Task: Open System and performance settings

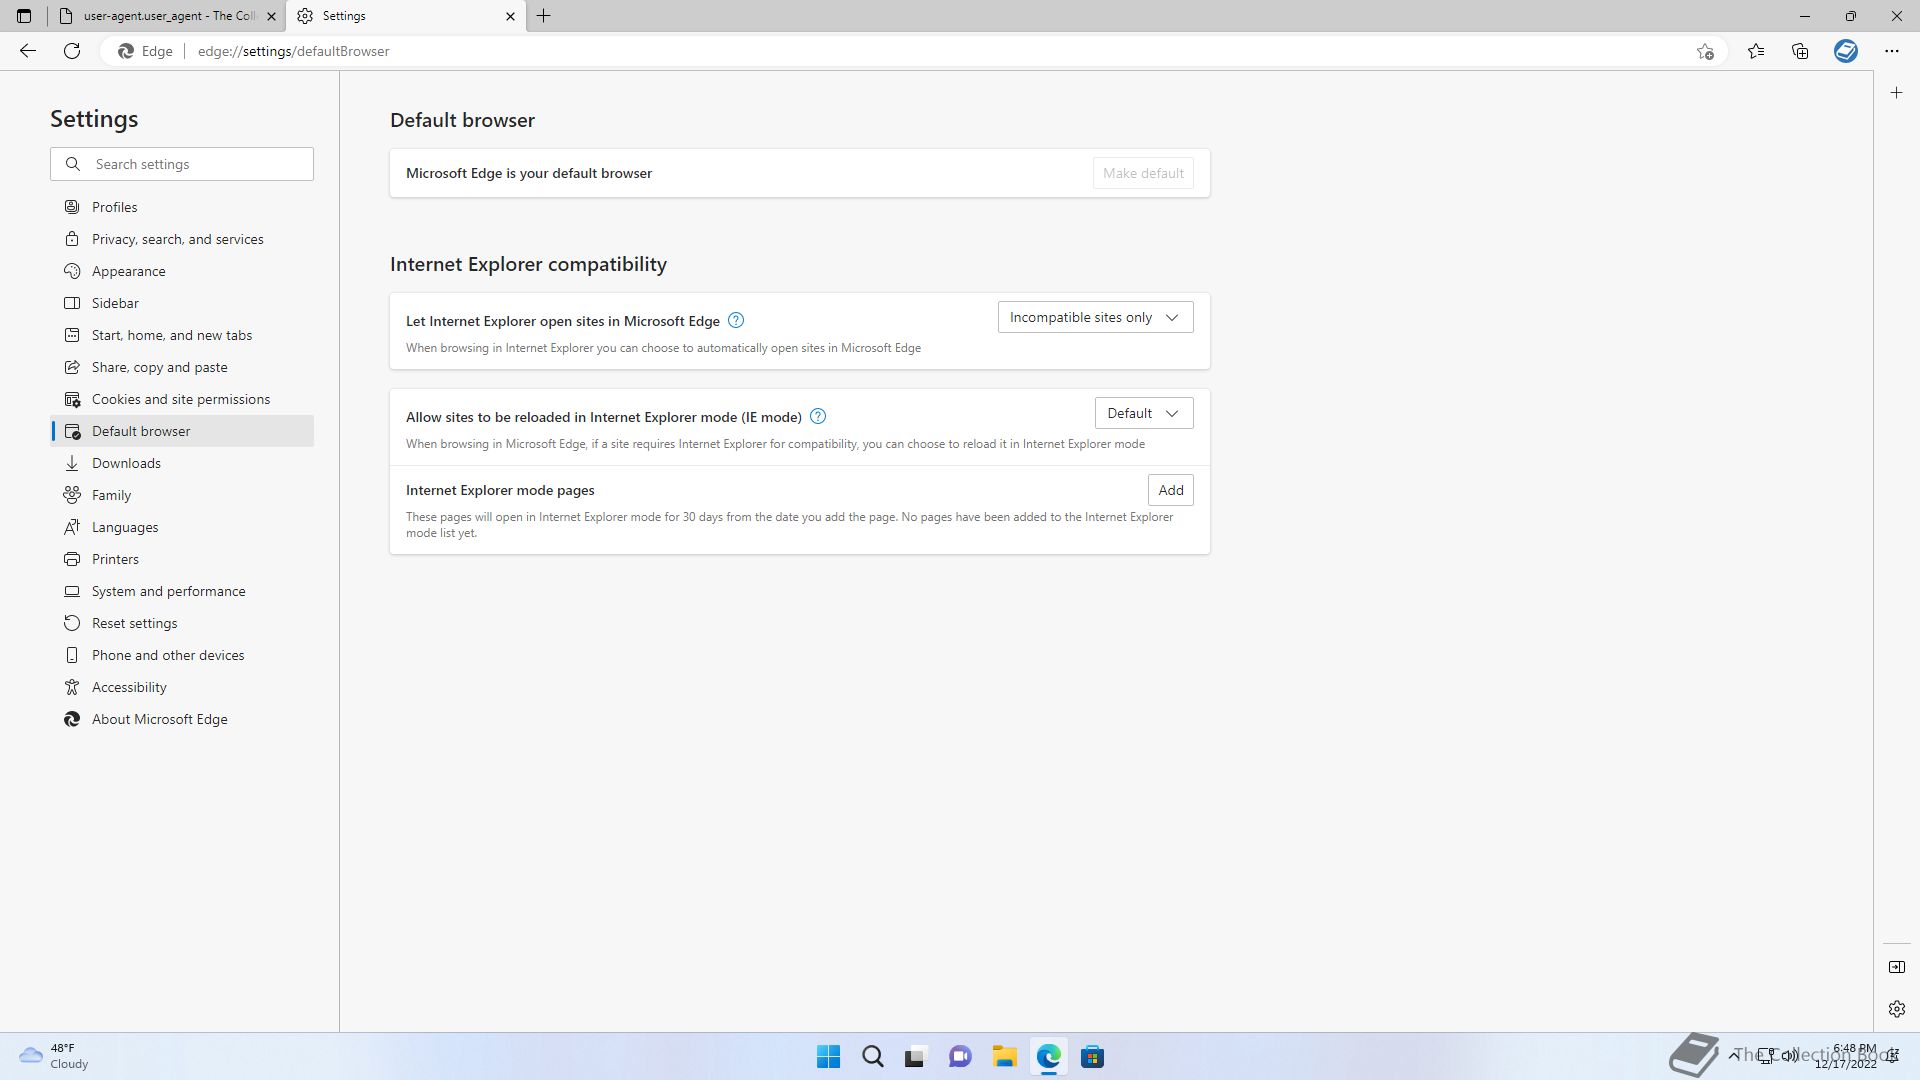Action: coord(182,591)
